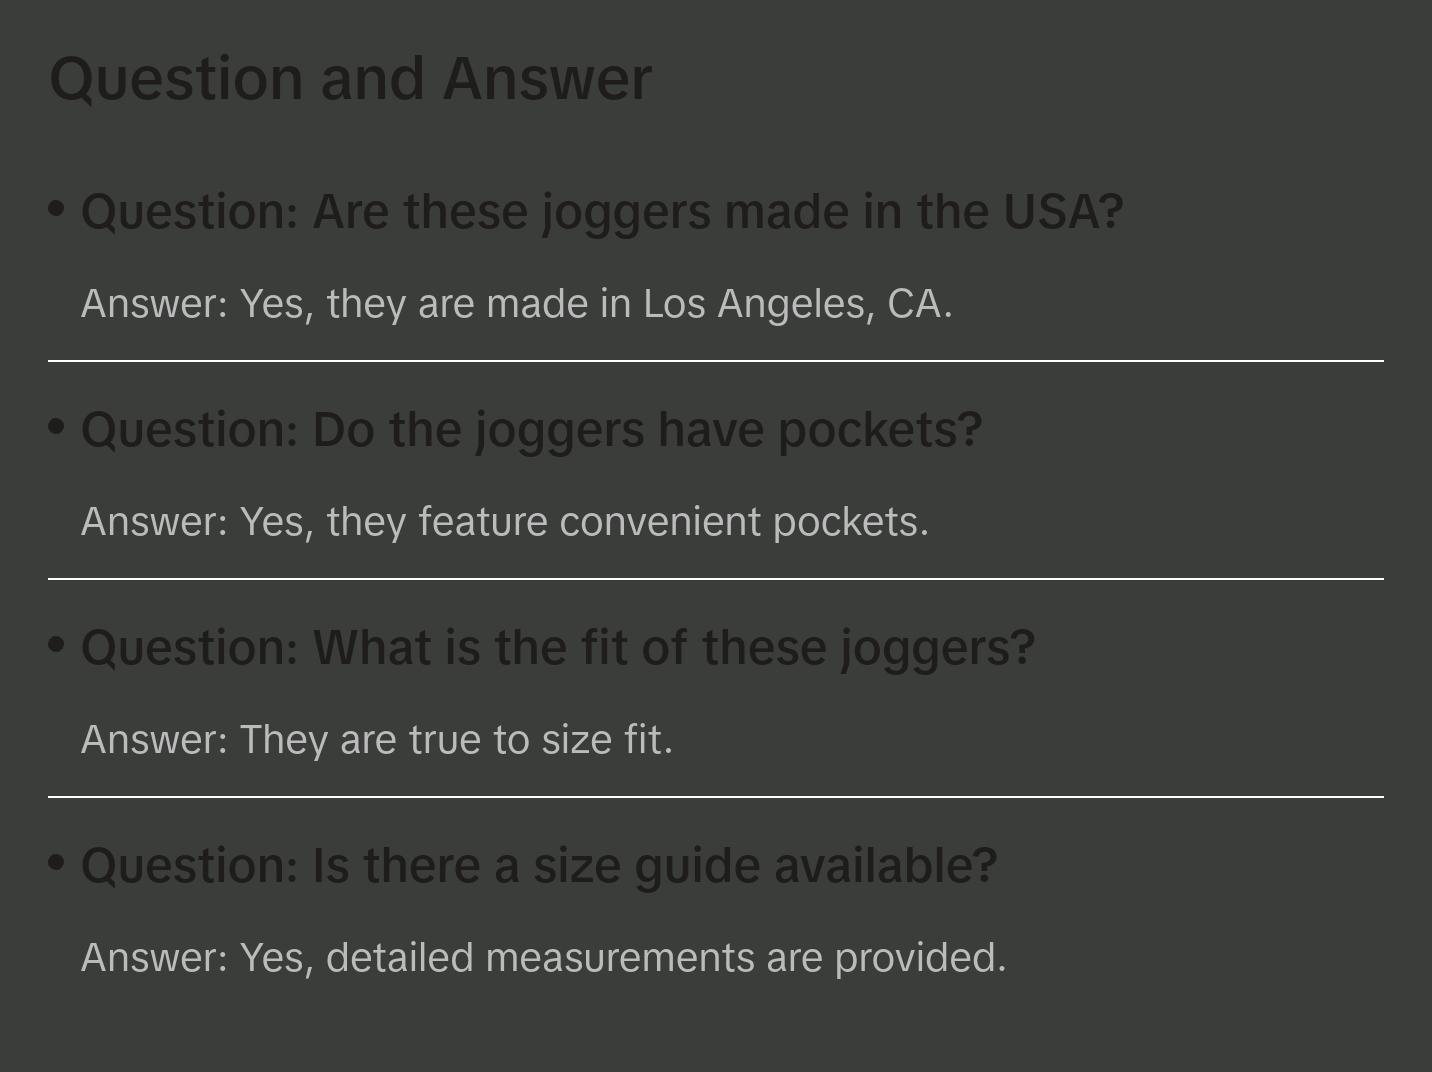Click the bullet beside the pockets question
The width and height of the screenshot is (1432, 1072).
57,427
